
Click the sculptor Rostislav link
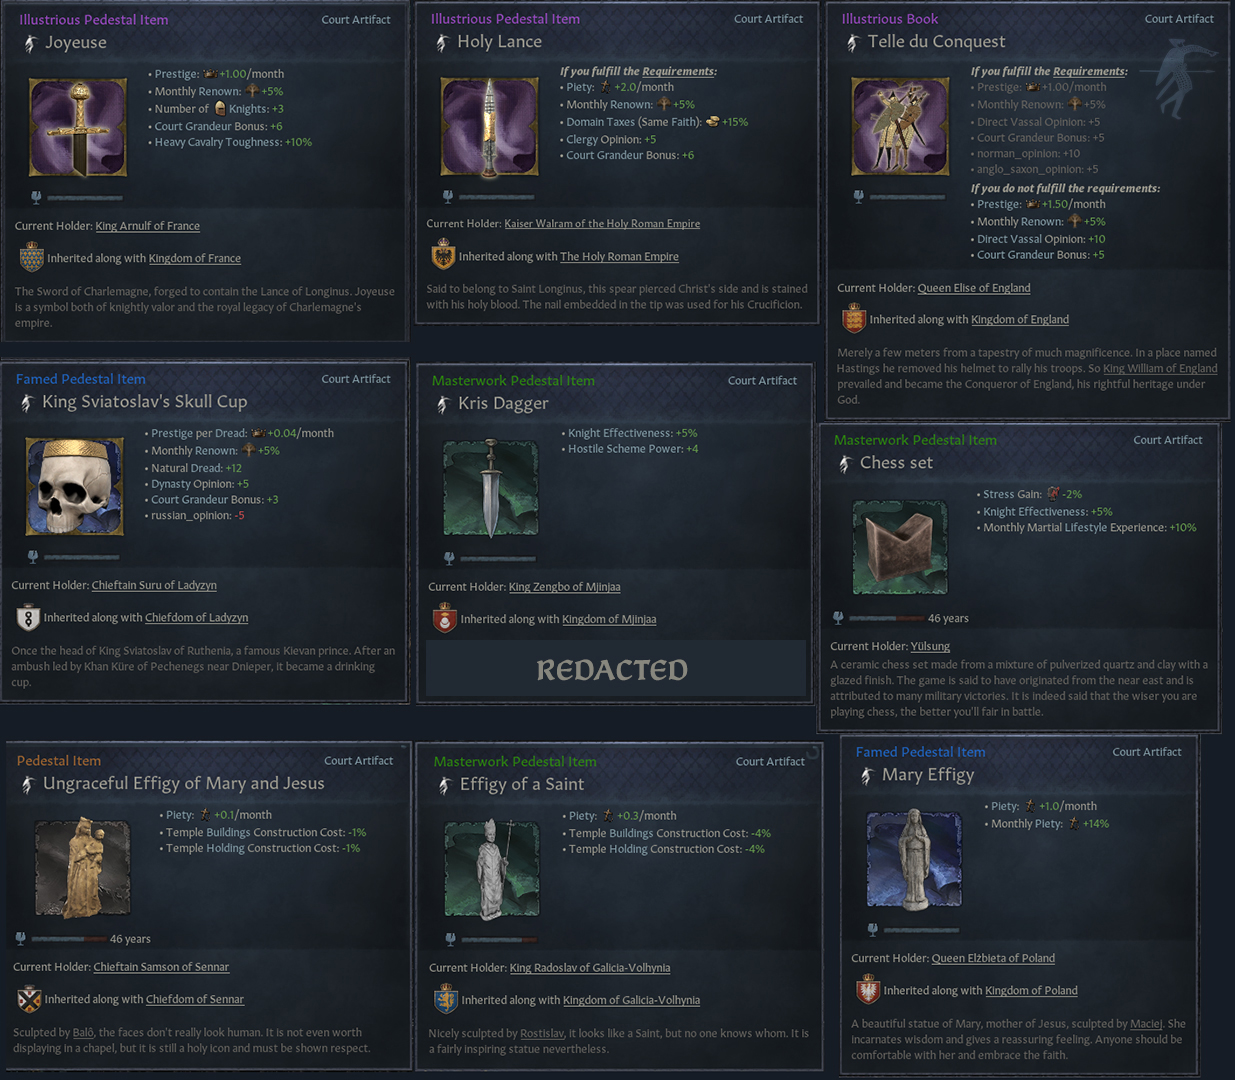tap(542, 1033)
